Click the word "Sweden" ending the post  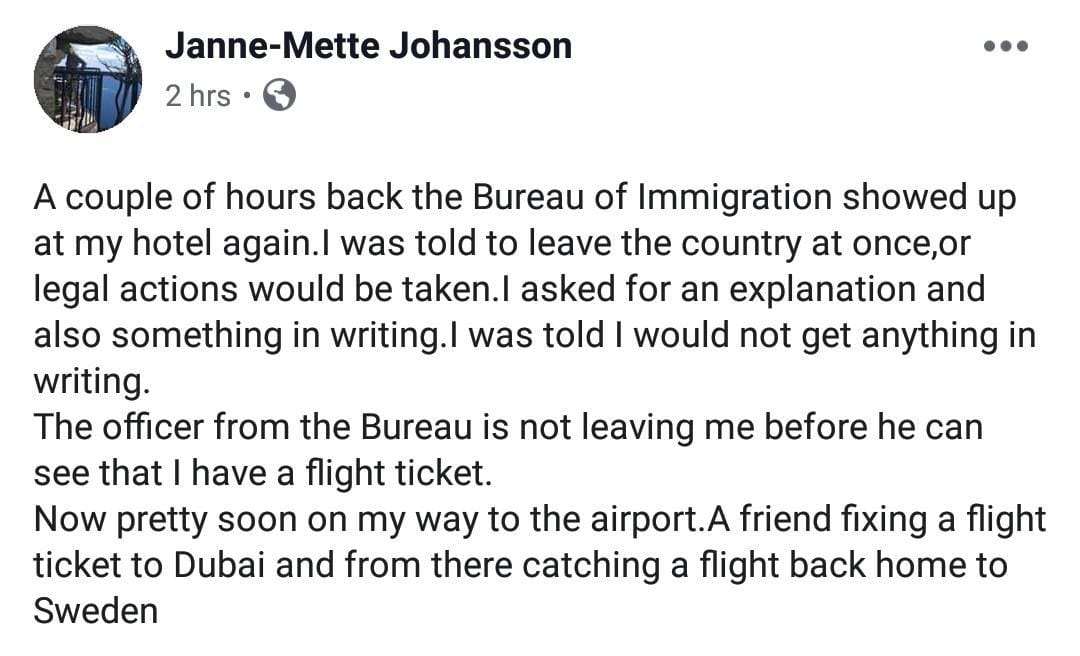tap(96, 611)
